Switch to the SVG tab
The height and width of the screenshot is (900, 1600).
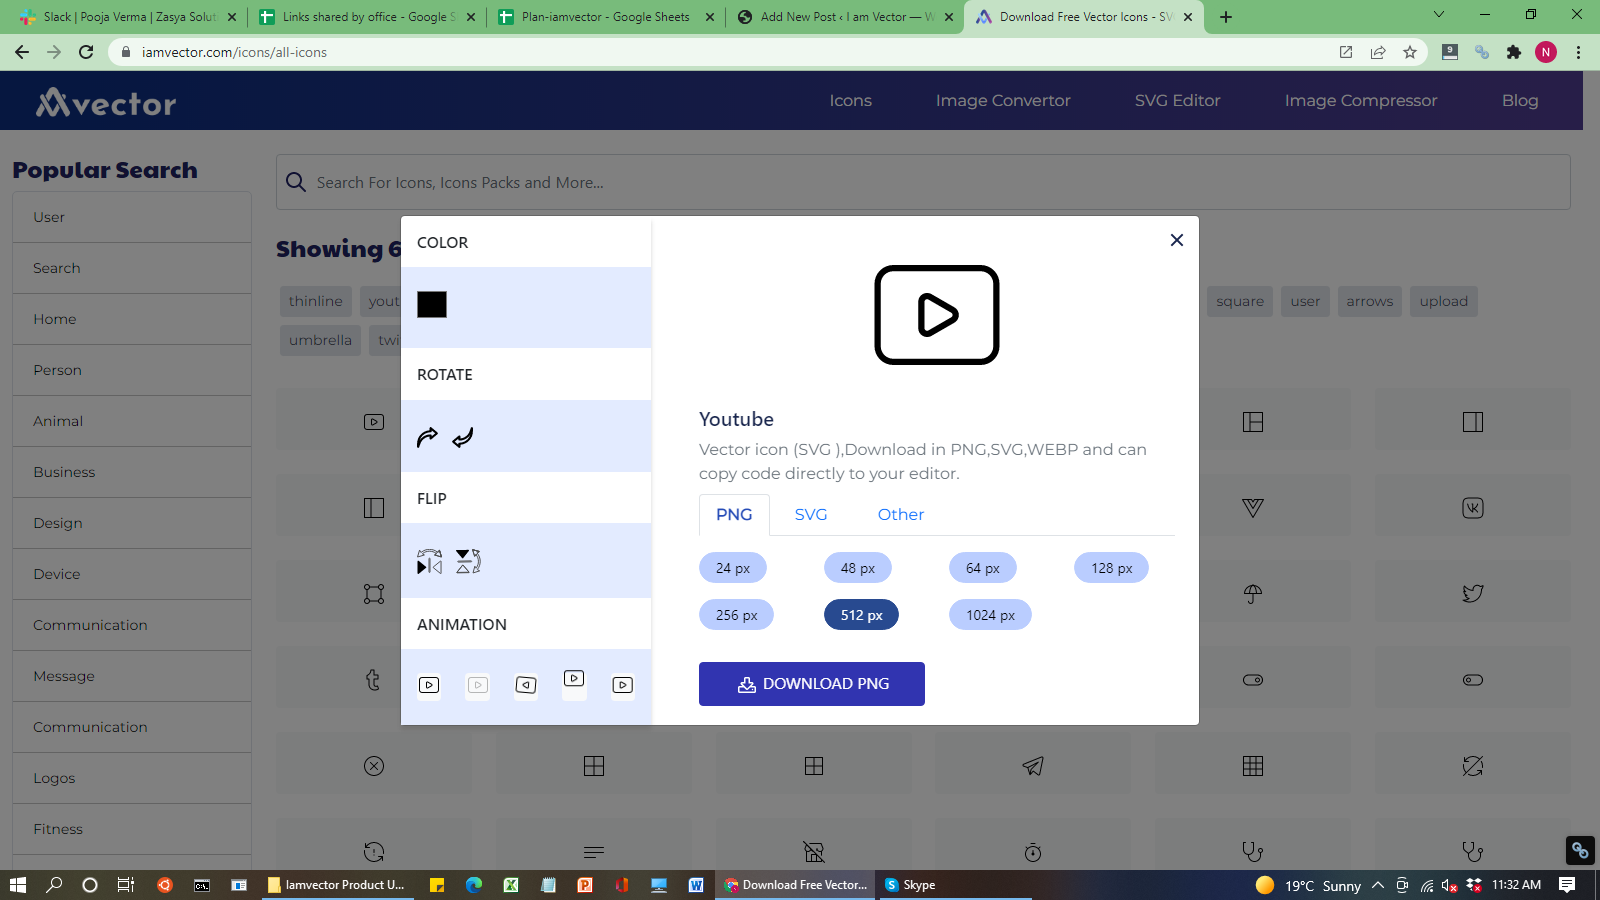pos(810,514)
